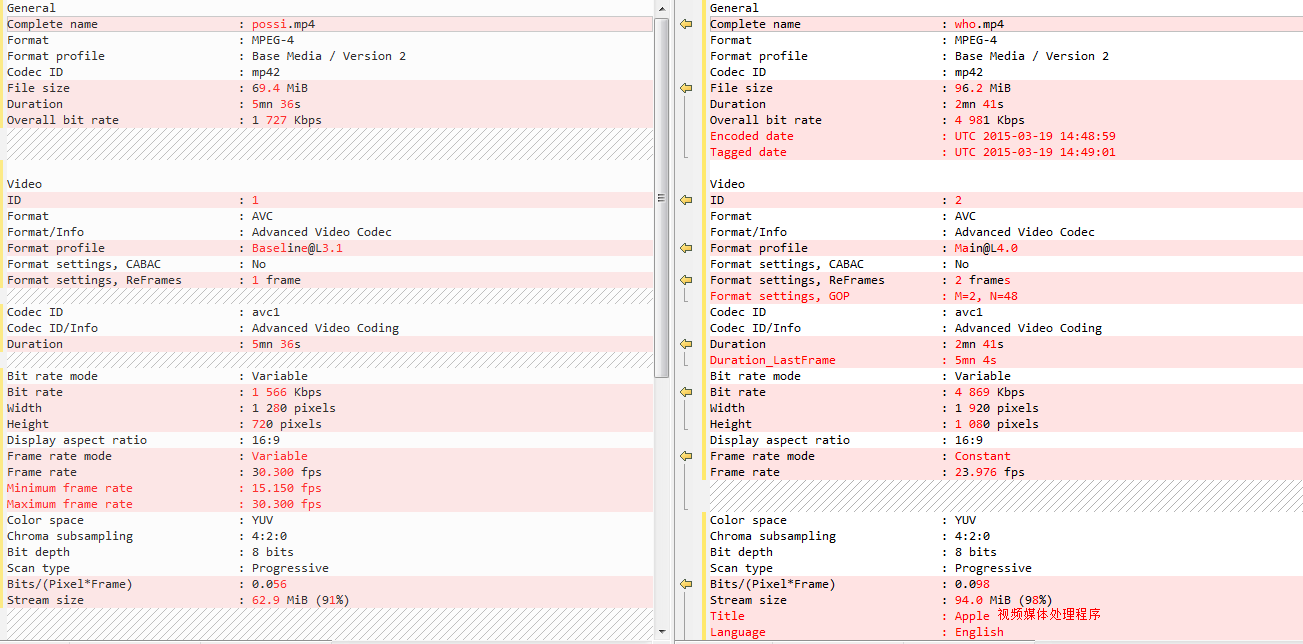This screenshot has width=1303, height=644.
Task: Select the file name who.mp4
Action: 980,24
